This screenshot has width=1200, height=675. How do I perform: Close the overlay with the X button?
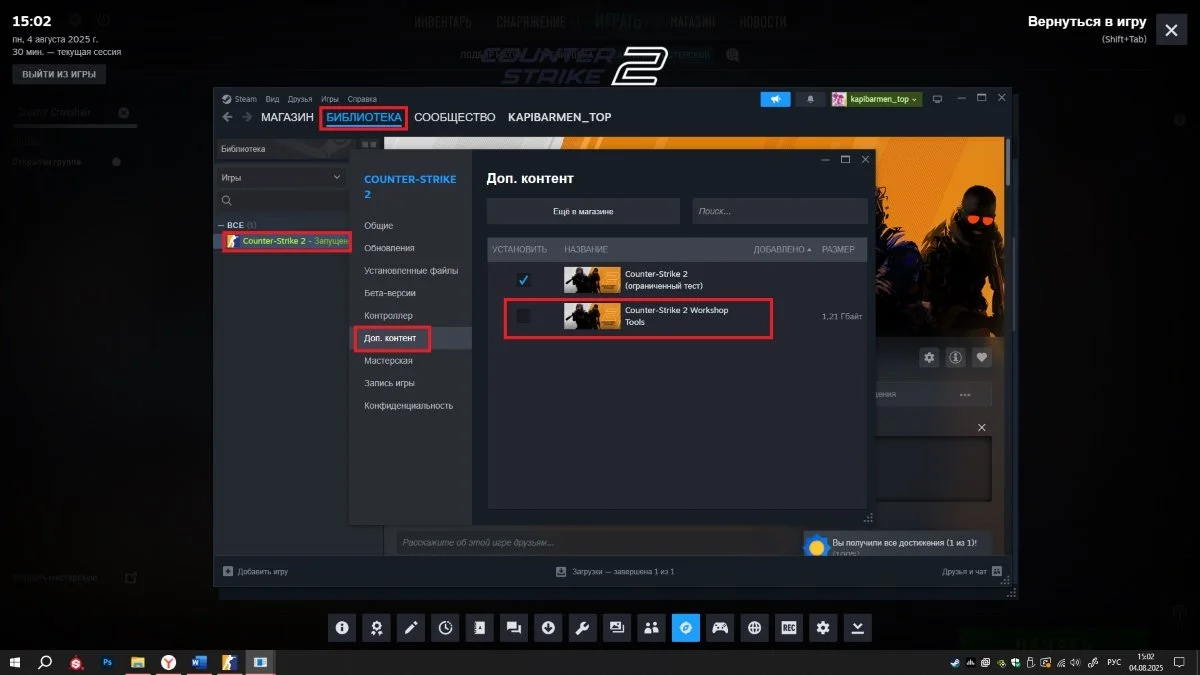[1171, 30]
